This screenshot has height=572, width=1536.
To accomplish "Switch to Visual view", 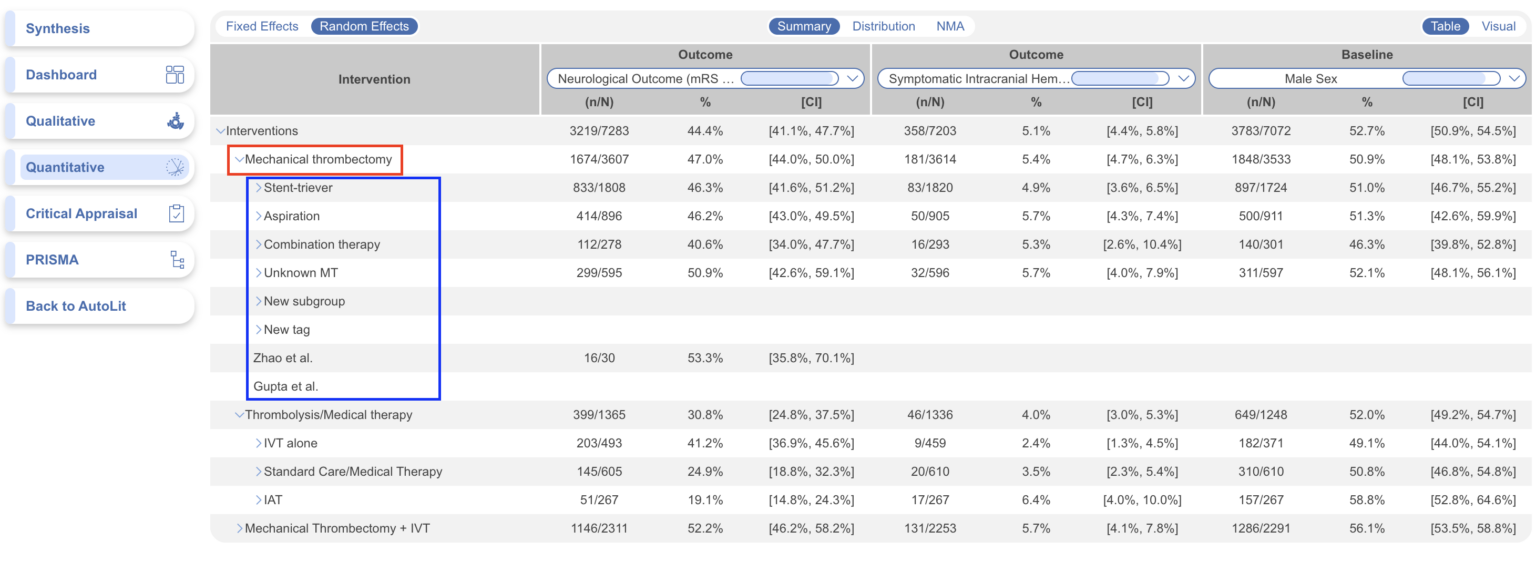I will 1498,27.
